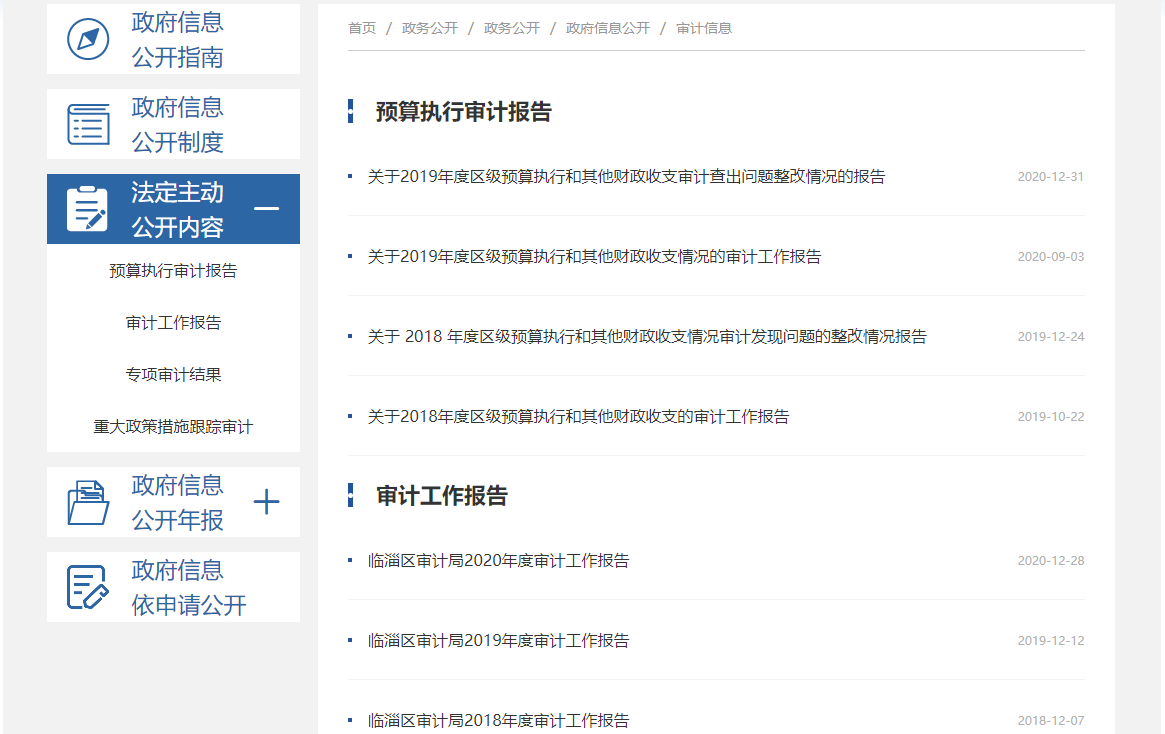Click the folder icon for 政府信息公开年报
The height and width of the screenshot is (734, 1165).
coord(88,502)
